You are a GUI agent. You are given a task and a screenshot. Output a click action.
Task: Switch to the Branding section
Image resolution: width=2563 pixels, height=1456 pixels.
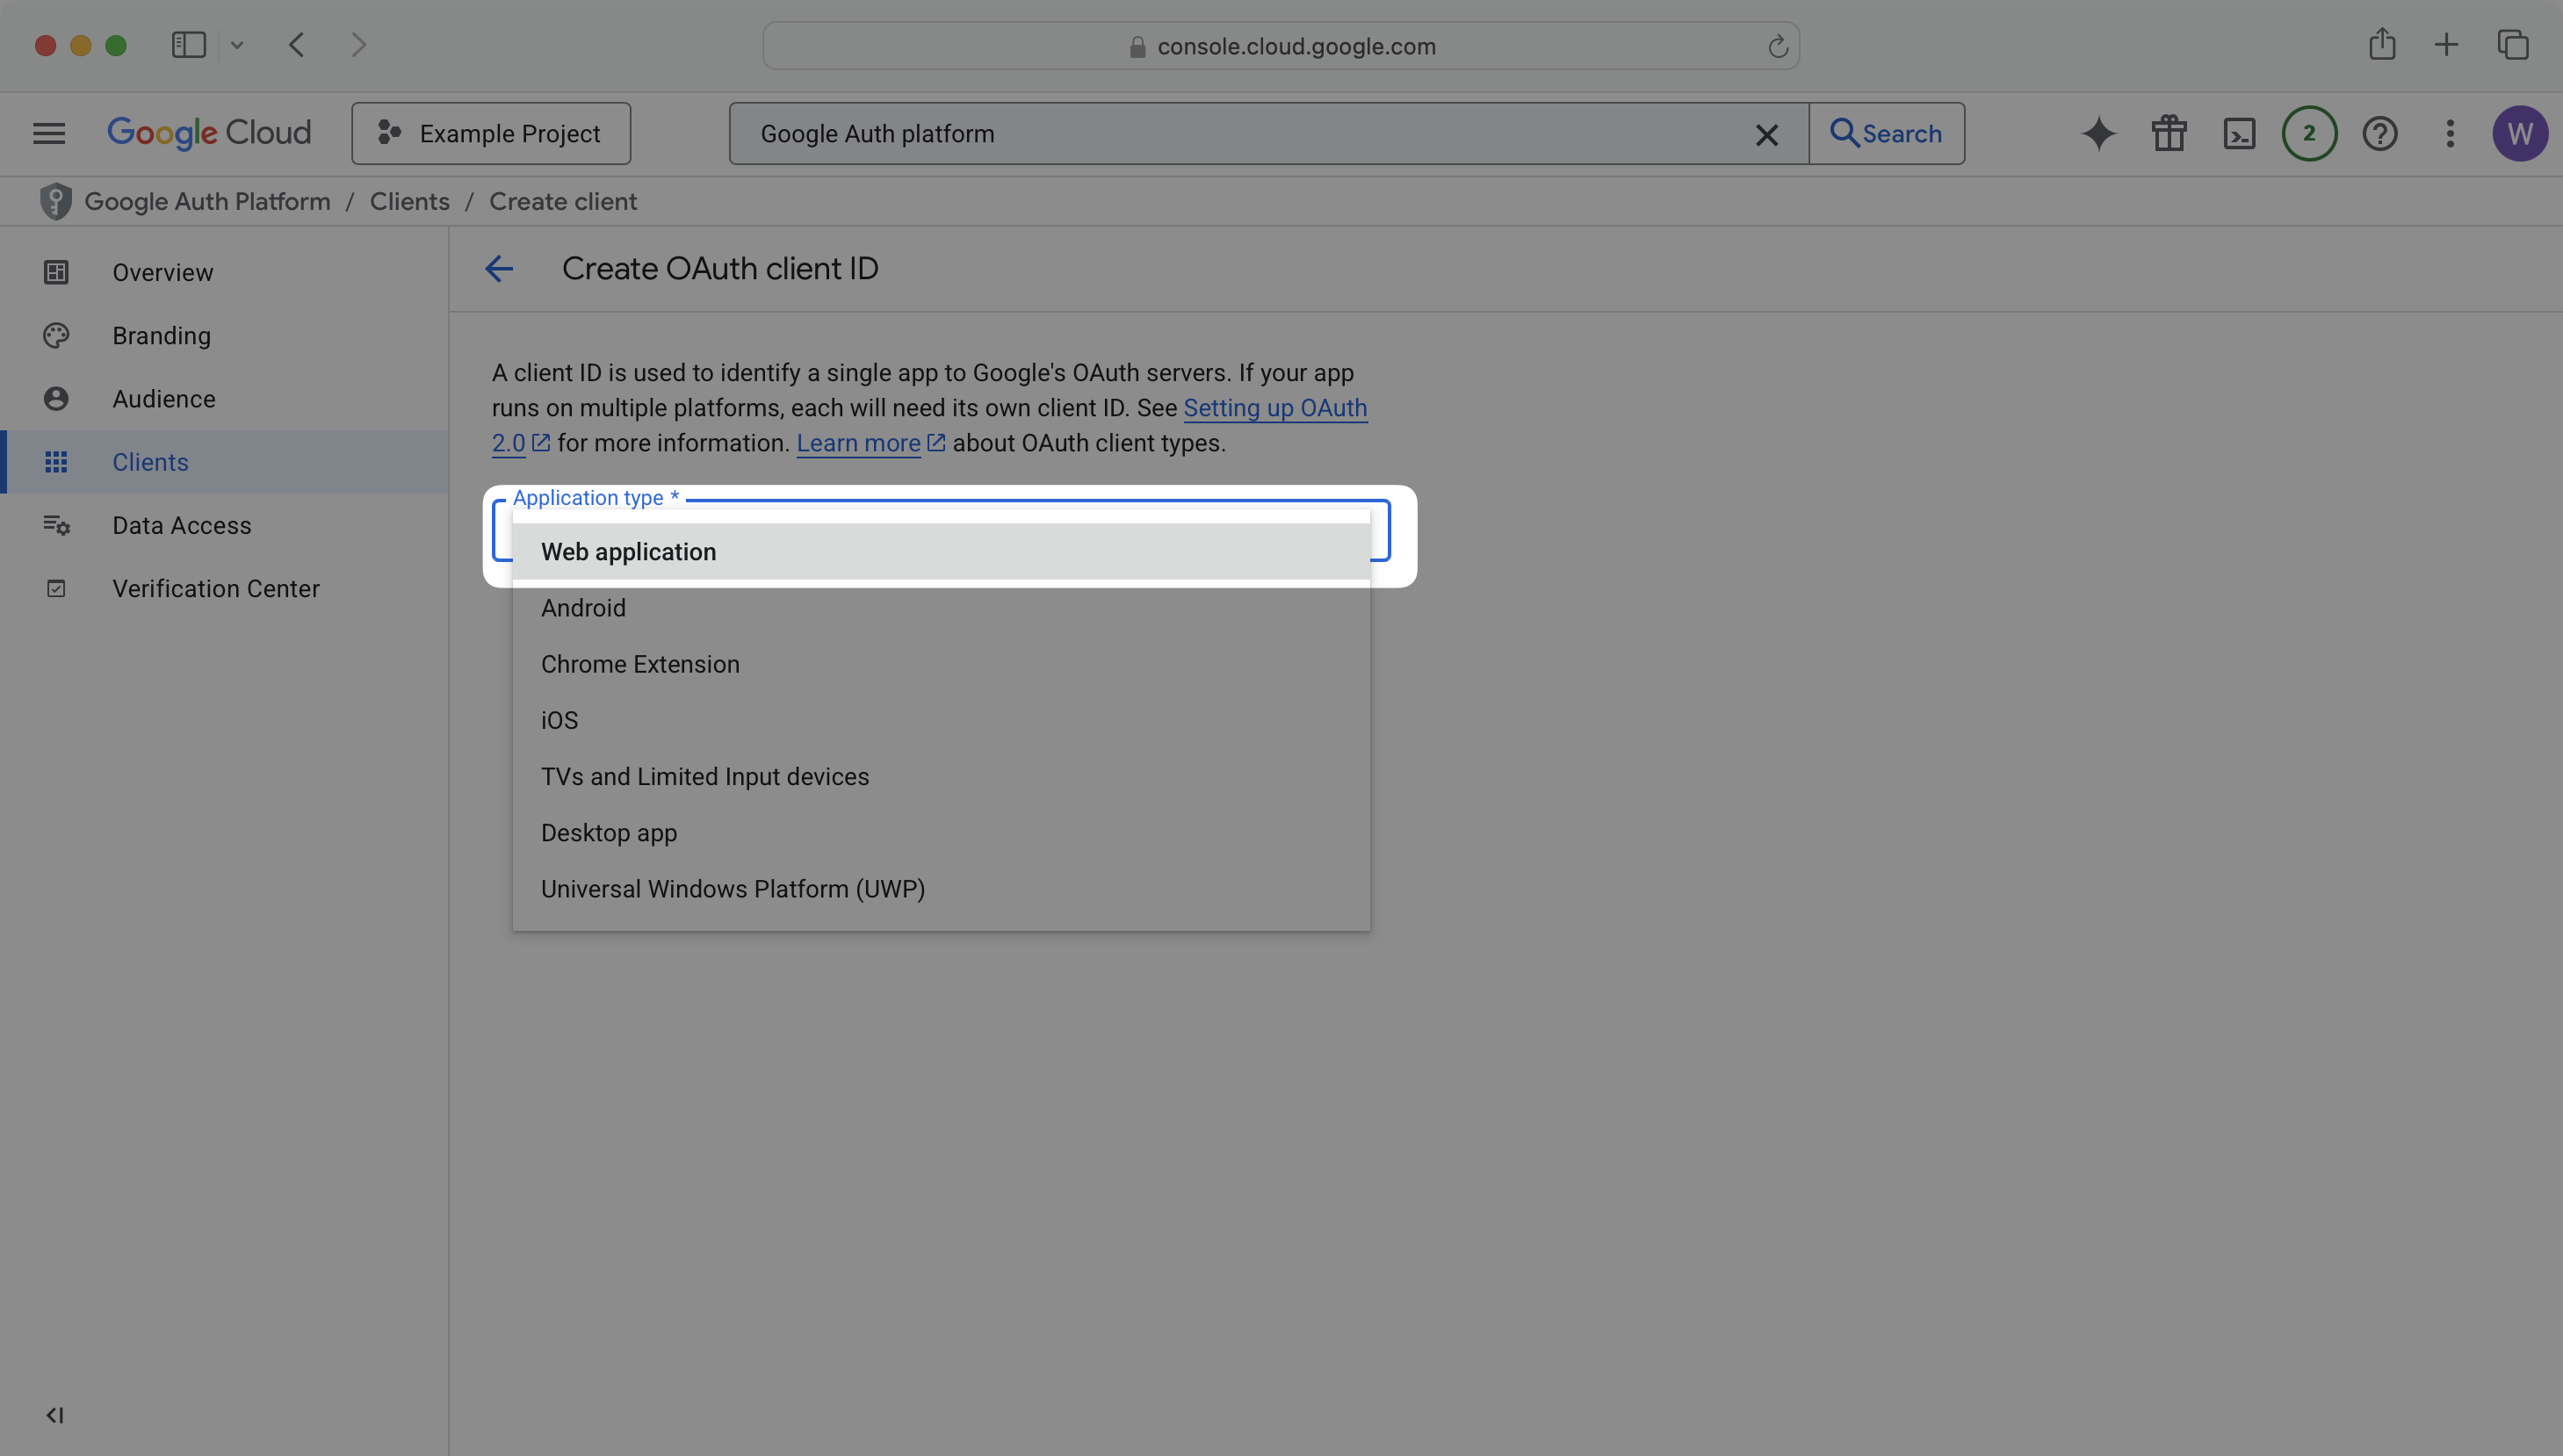coord(160,335)
